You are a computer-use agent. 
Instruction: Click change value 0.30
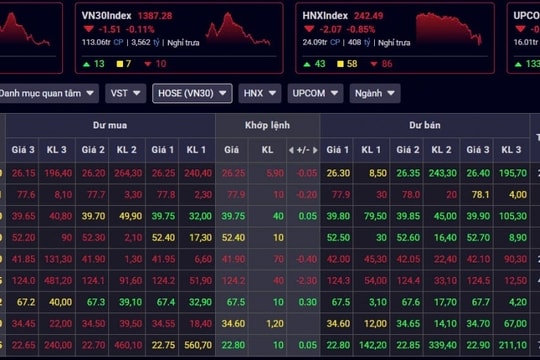[x=308, y=302]
